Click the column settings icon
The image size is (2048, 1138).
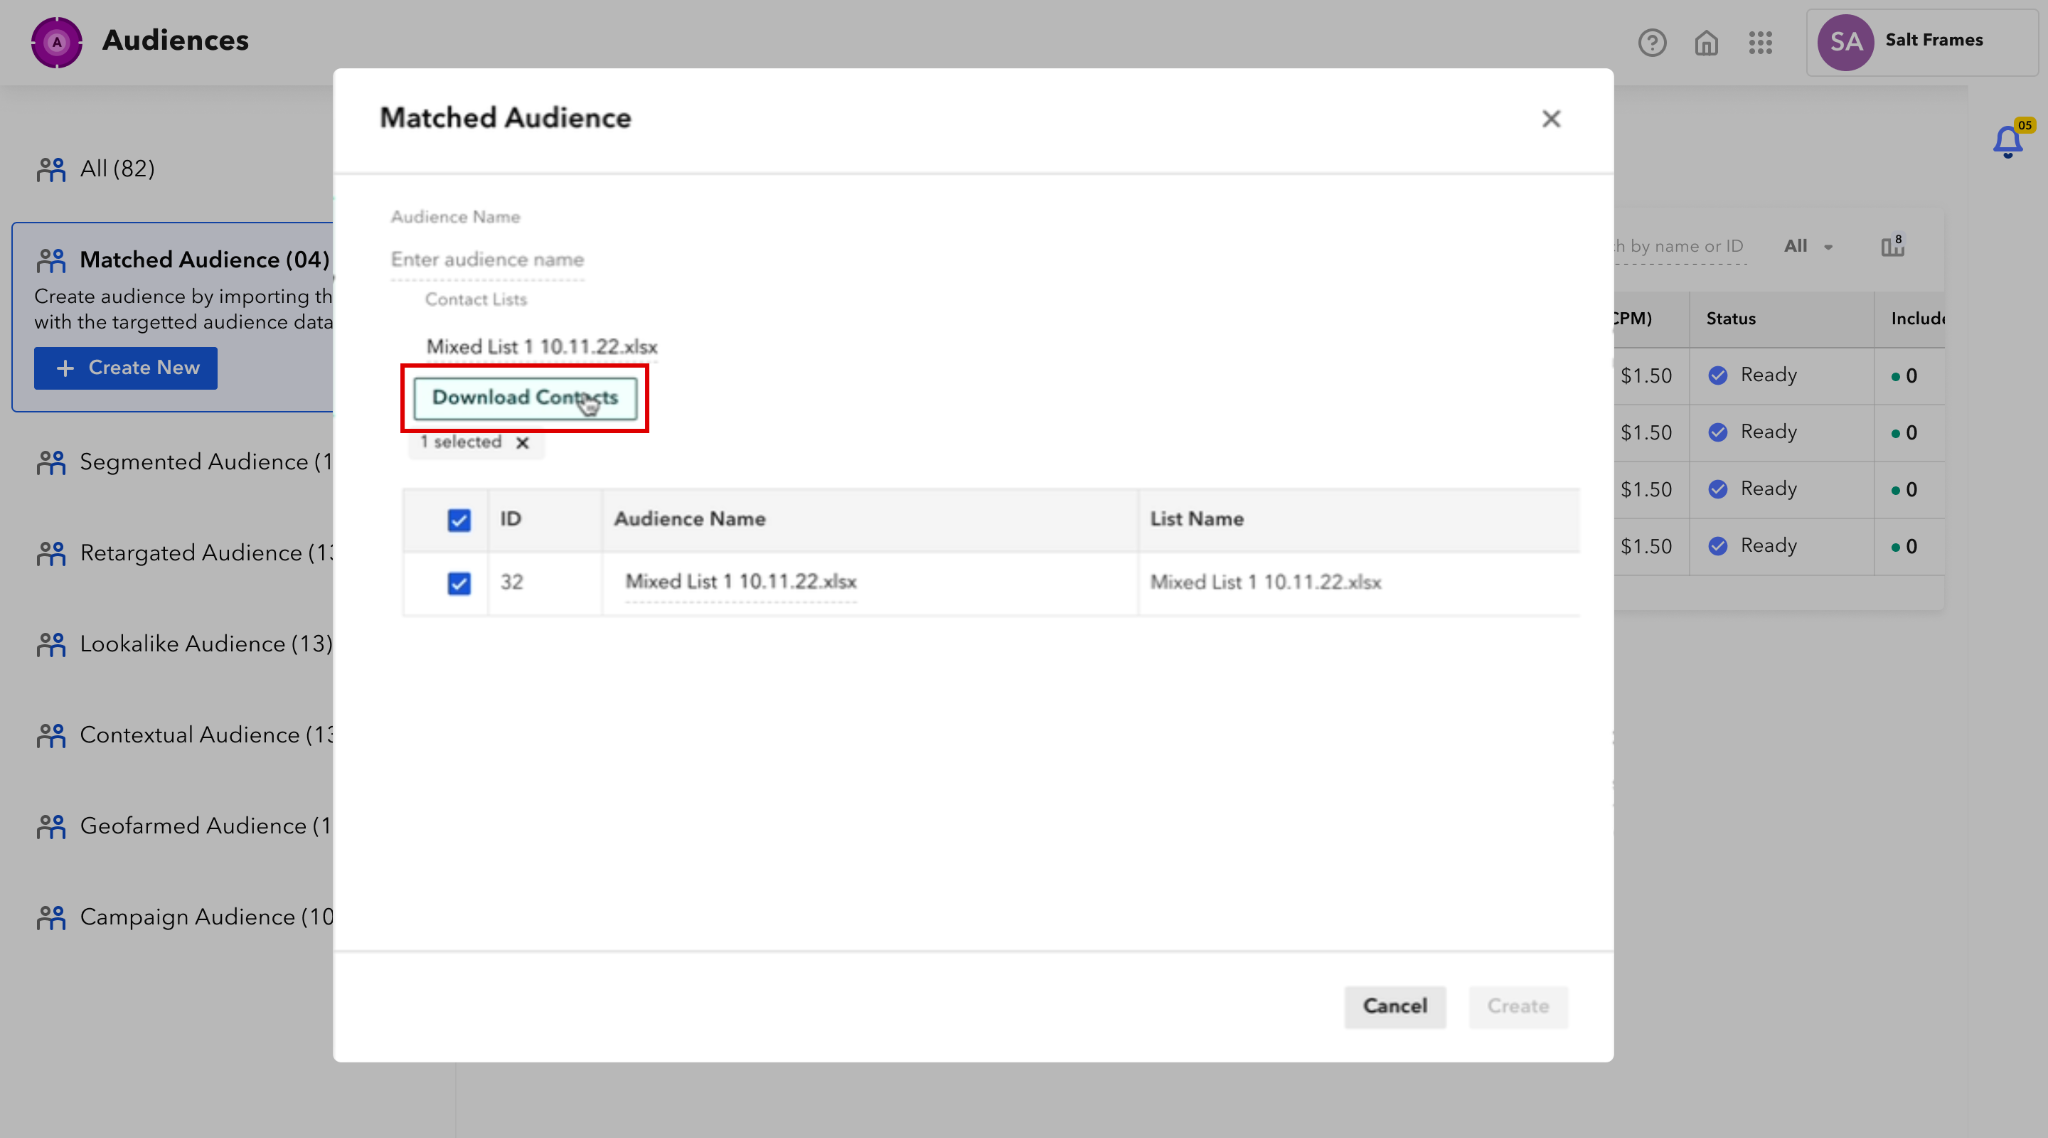point(1892,246)
